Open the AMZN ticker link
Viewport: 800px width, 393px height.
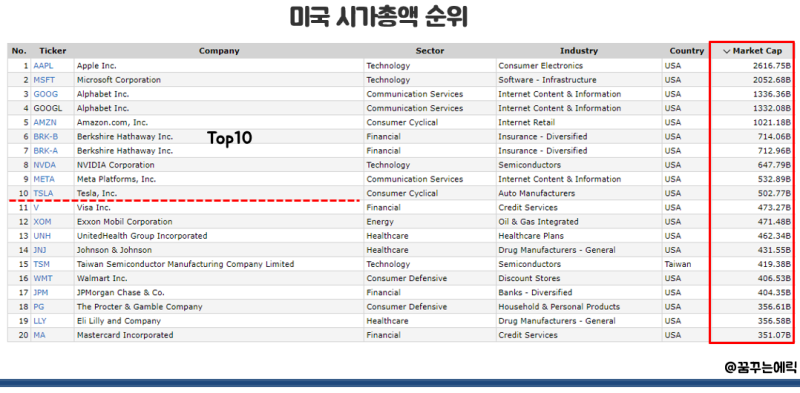(x=45, y=122)
